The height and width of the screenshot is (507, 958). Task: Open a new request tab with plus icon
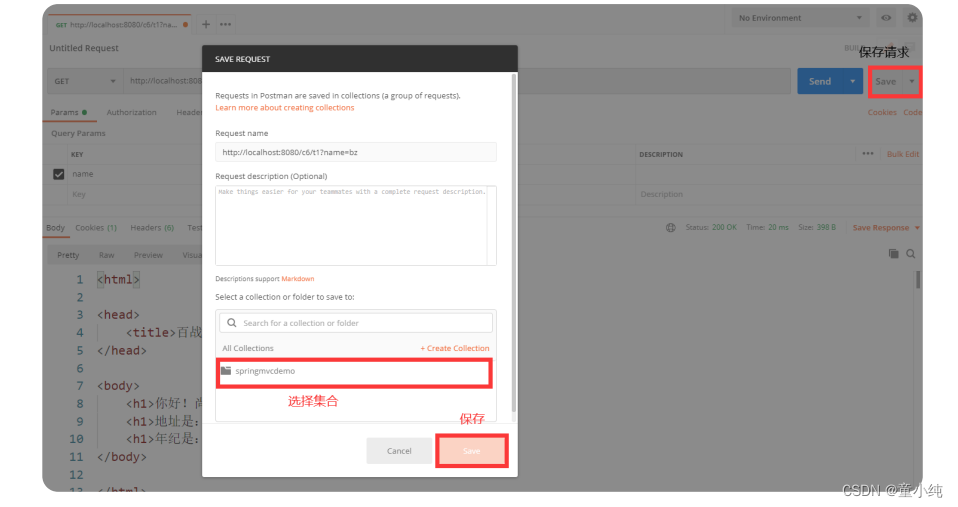tap(206, 24)
